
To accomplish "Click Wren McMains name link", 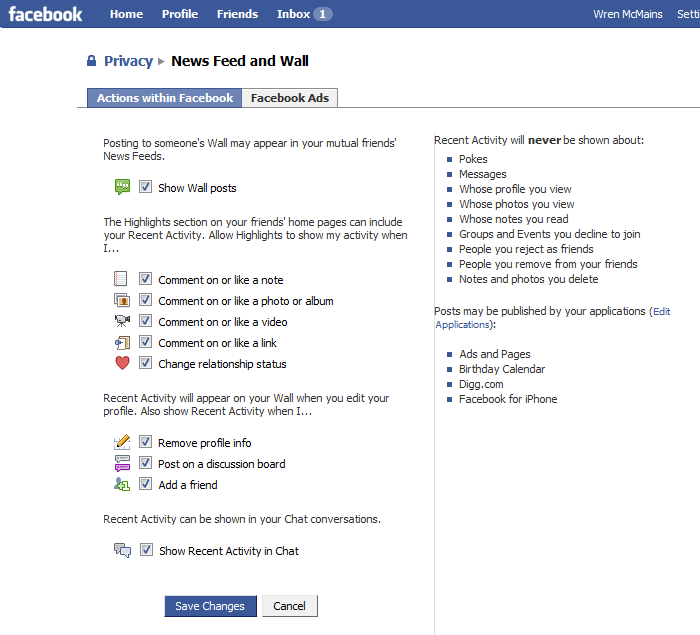I will point(628,14).
